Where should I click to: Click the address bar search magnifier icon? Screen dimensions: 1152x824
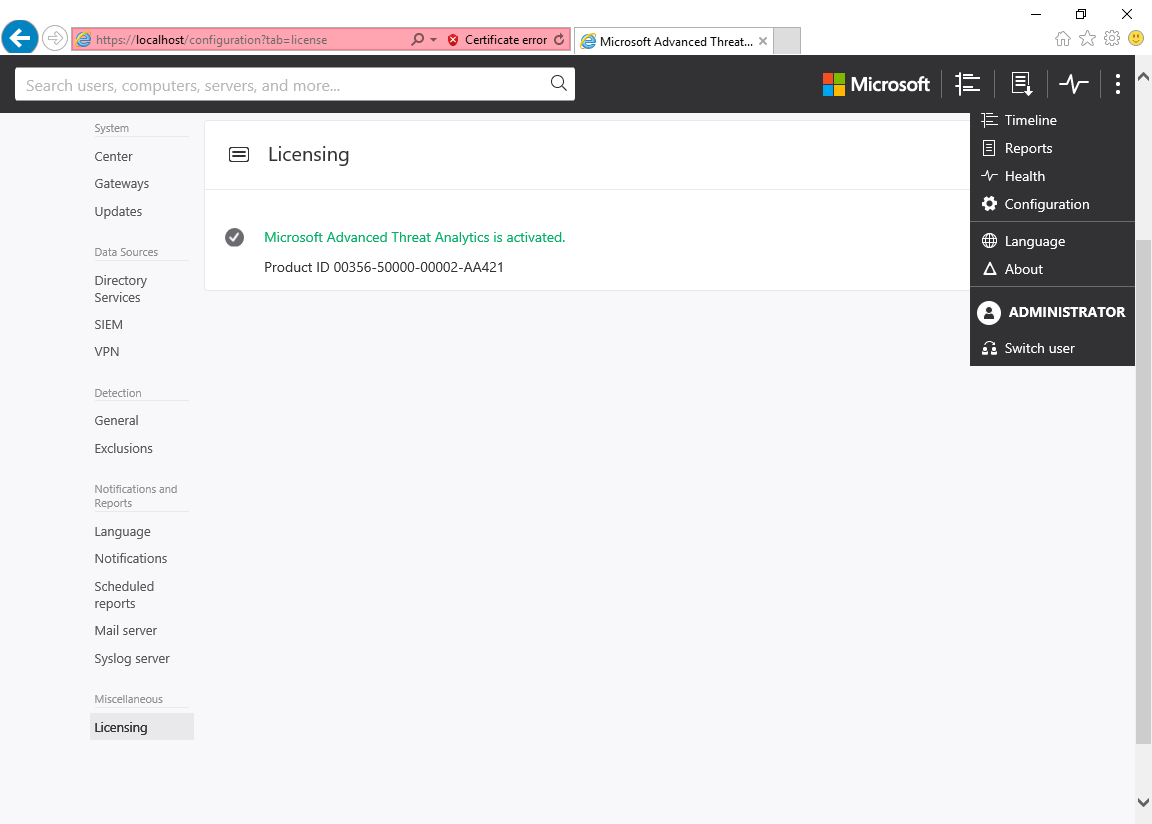pyautogui.click(x=417, y=40)
